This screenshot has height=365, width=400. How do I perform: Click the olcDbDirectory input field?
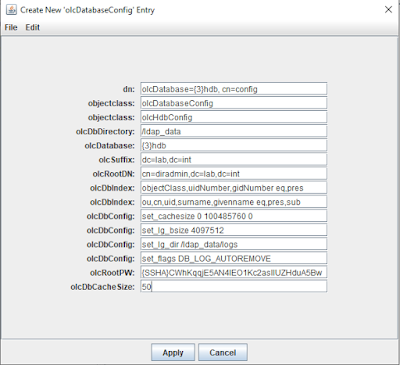point(233,131)
